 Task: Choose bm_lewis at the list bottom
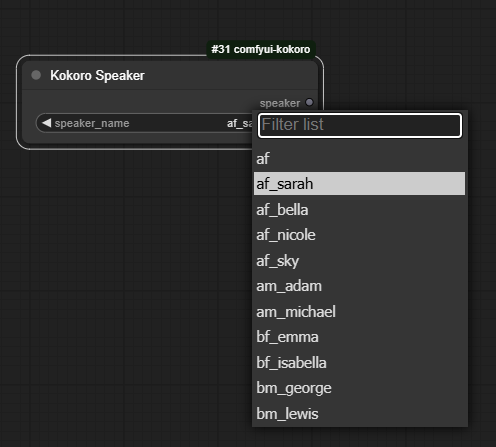359,414
